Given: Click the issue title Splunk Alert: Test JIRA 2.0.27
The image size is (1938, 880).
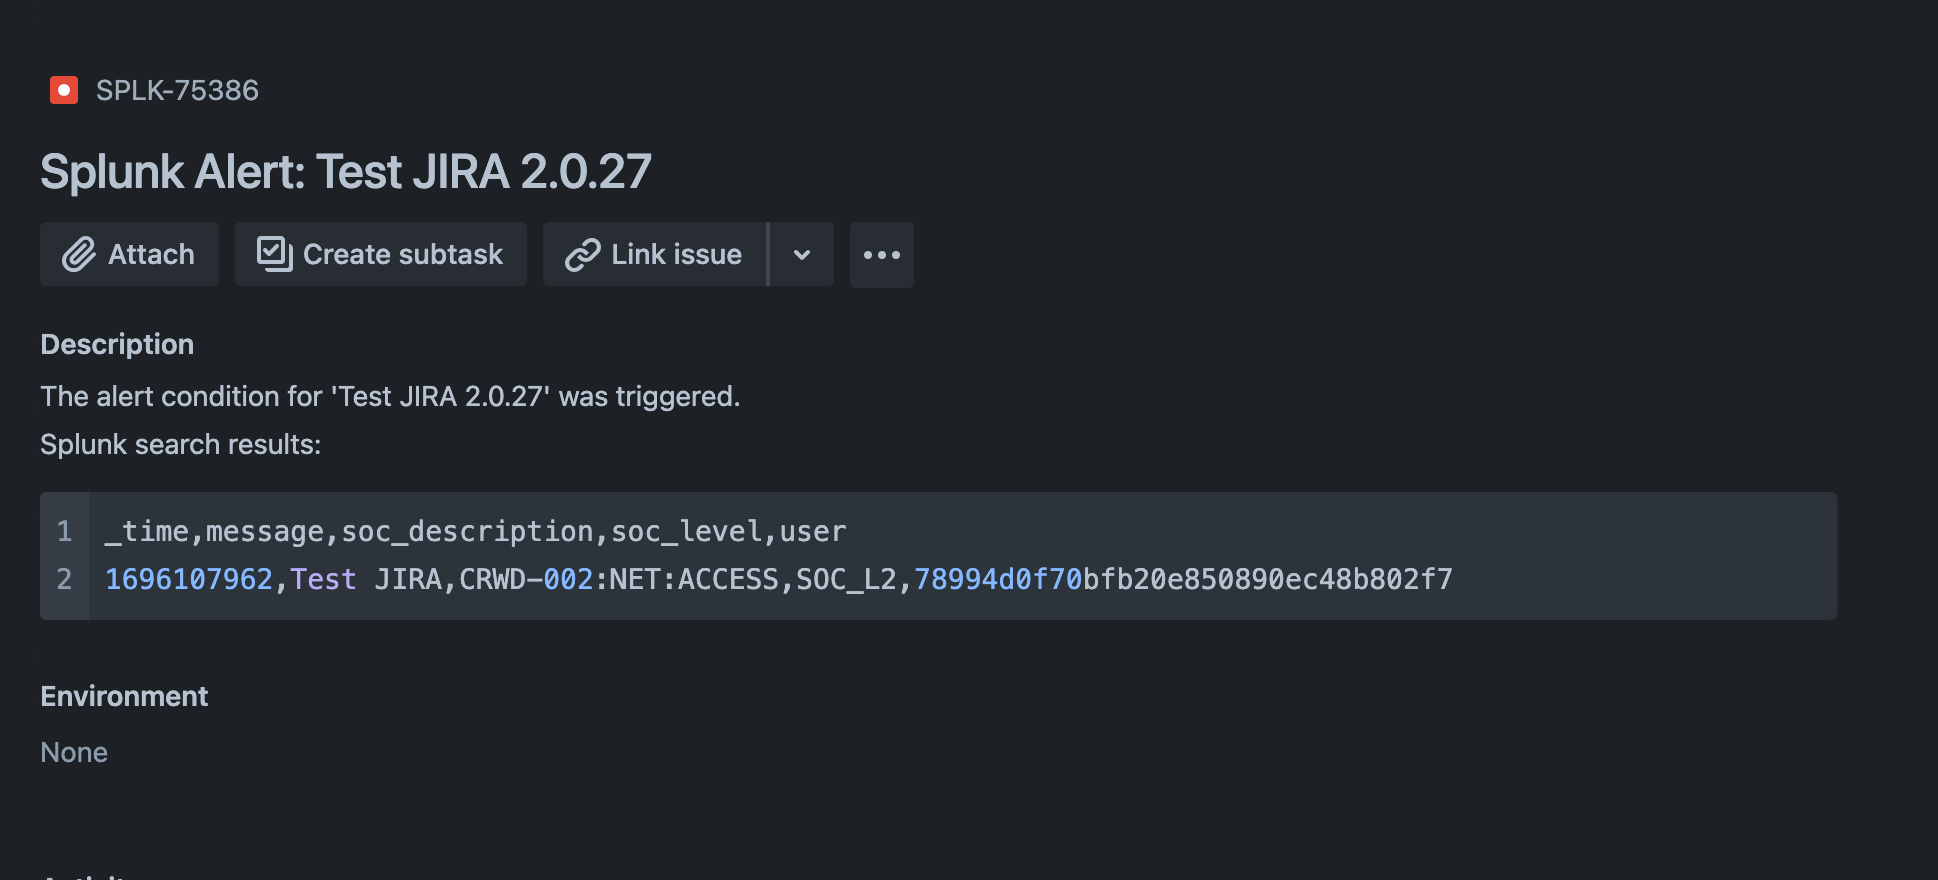Looking at the screenshot, I should (x=345, y=171).
